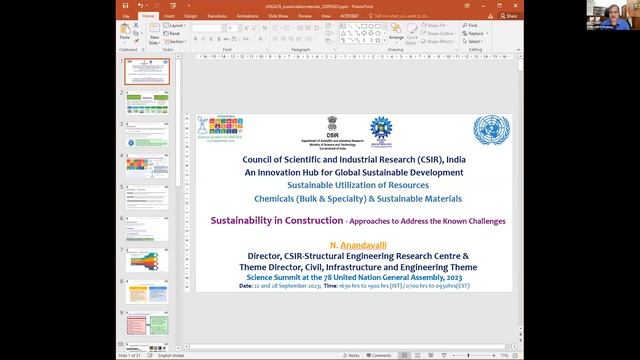Select slide 9 thumbnail
The image size is (640, 360).
pos(147,323)
